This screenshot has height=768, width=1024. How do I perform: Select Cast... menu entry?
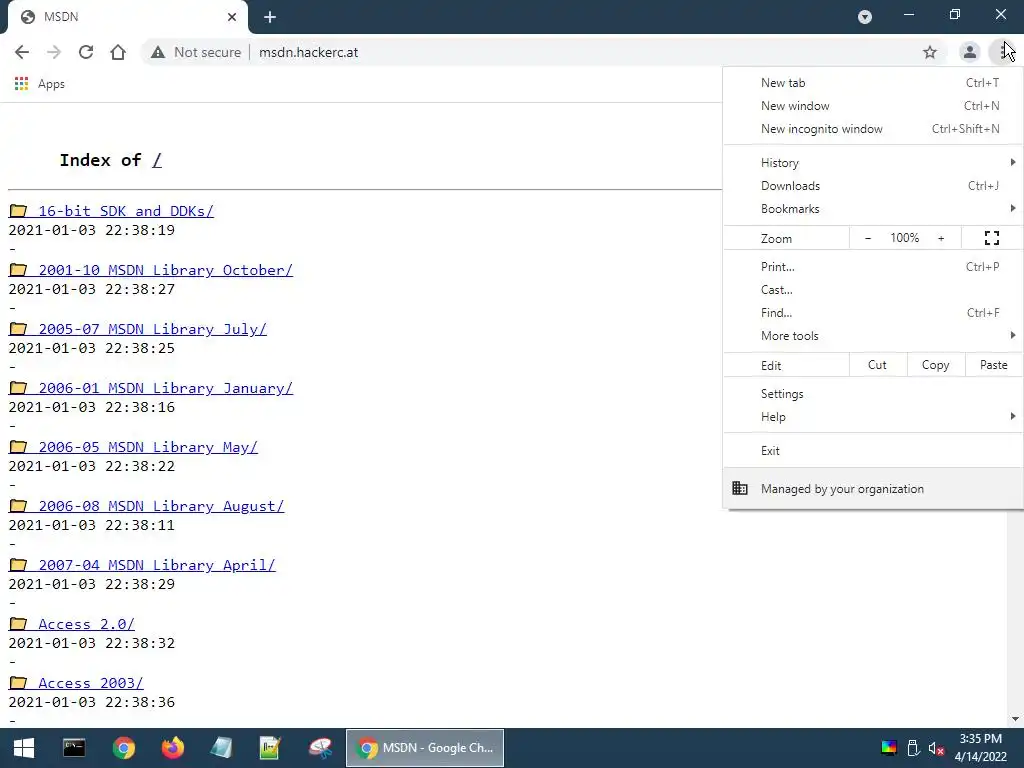(873, 289)
